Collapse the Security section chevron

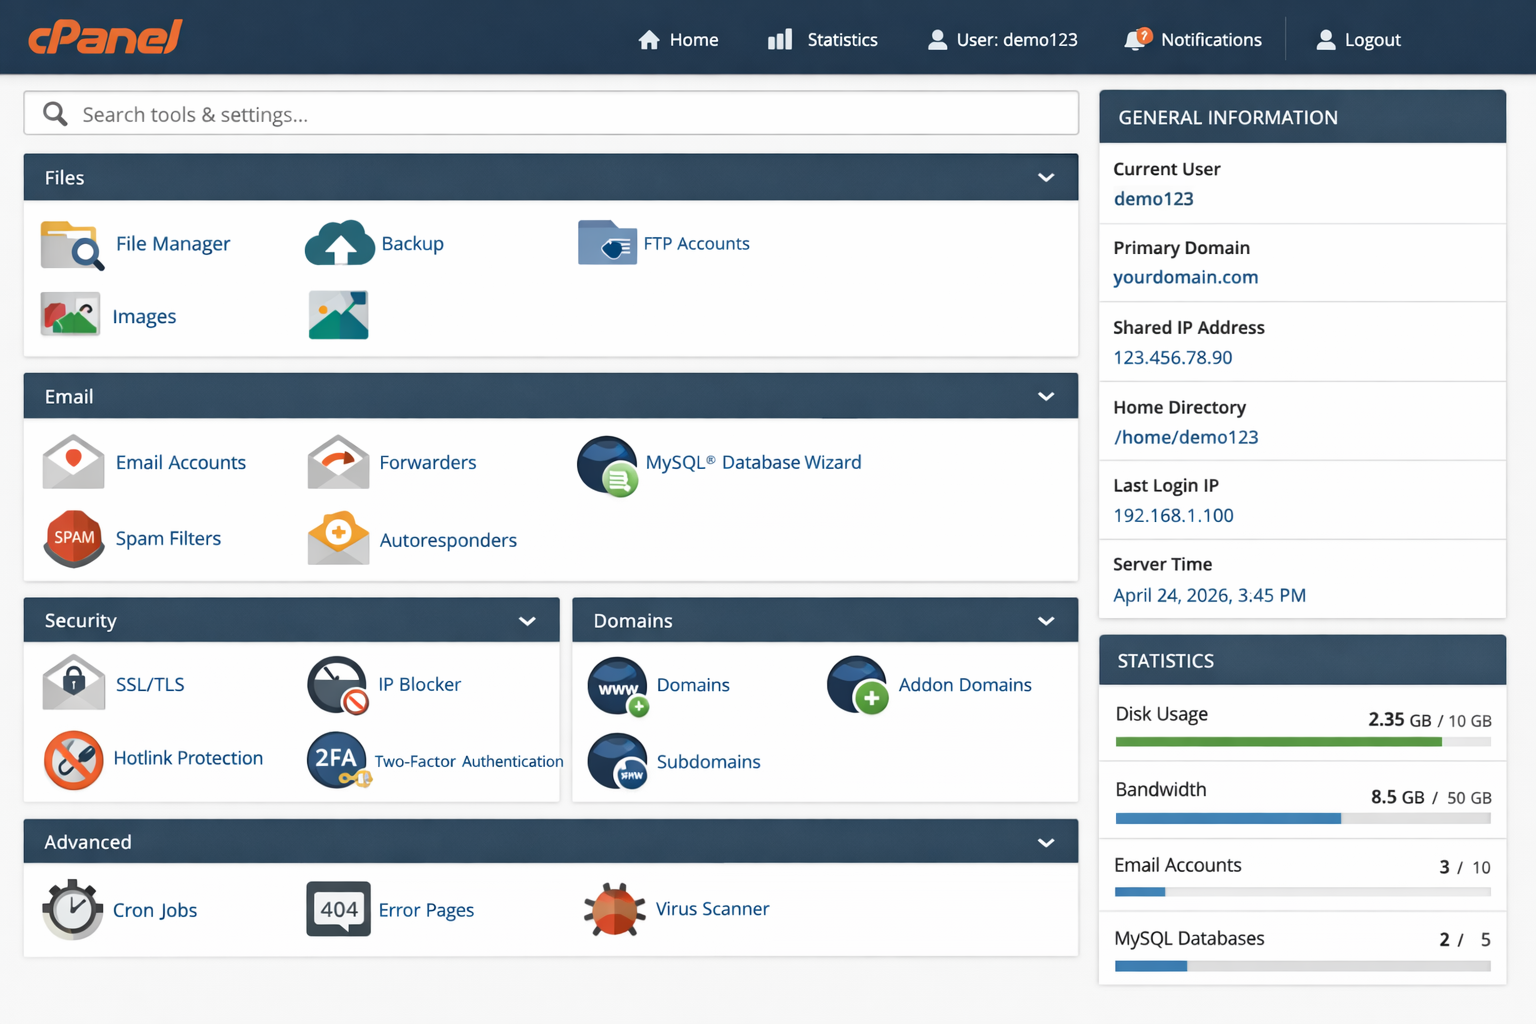click(527, 621)
